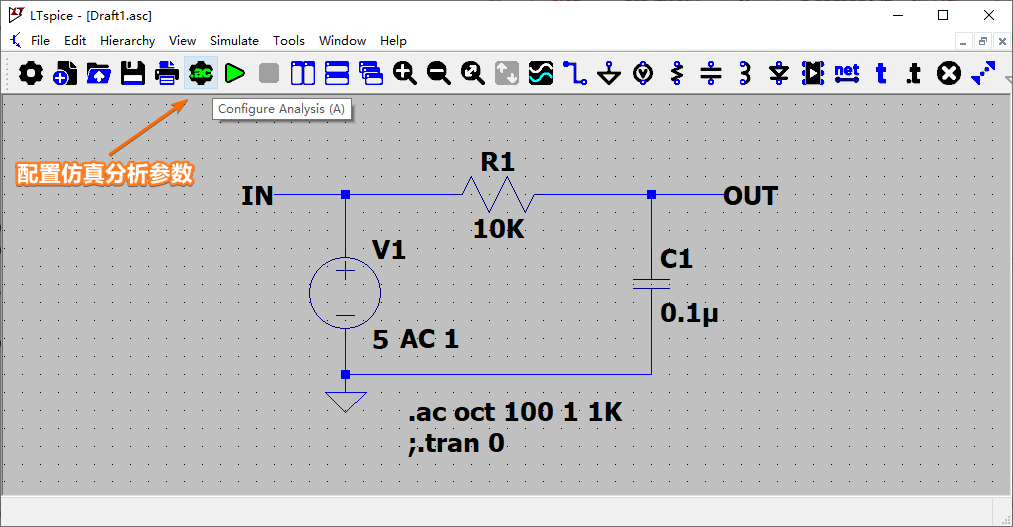This screenshot has height=527, width=1013.
Task: Select the C1 capacitor plates symbol
Action: click(x=651, y=284)
